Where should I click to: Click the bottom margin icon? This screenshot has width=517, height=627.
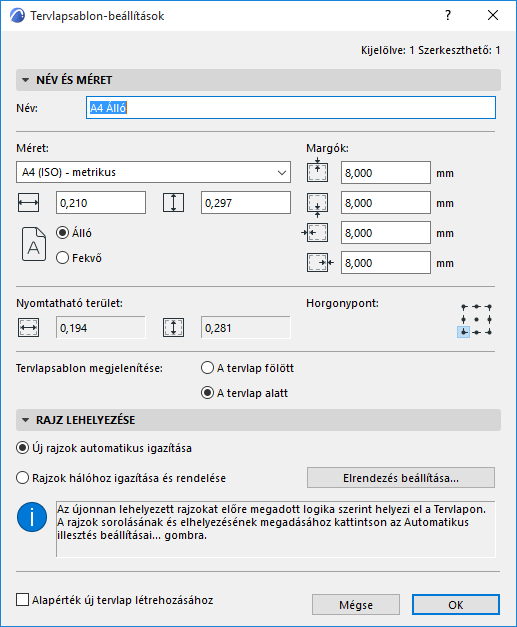(x=317, y=205)
